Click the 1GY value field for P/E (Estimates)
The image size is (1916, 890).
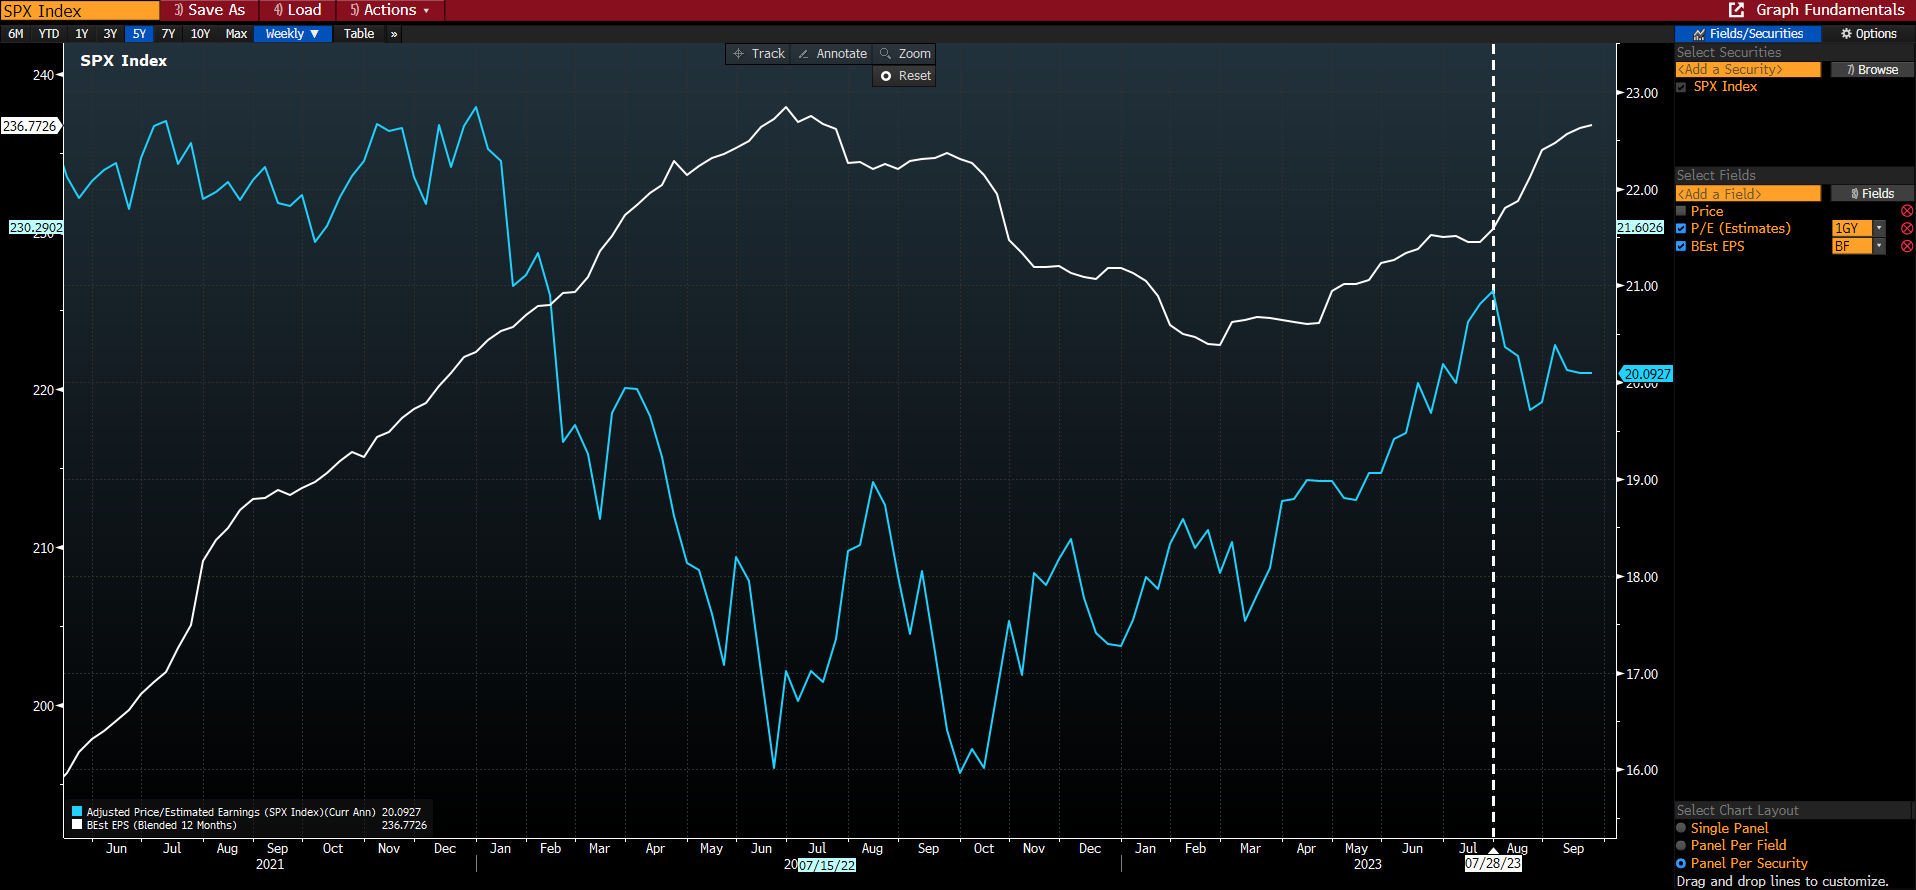tap(1852, 229)
